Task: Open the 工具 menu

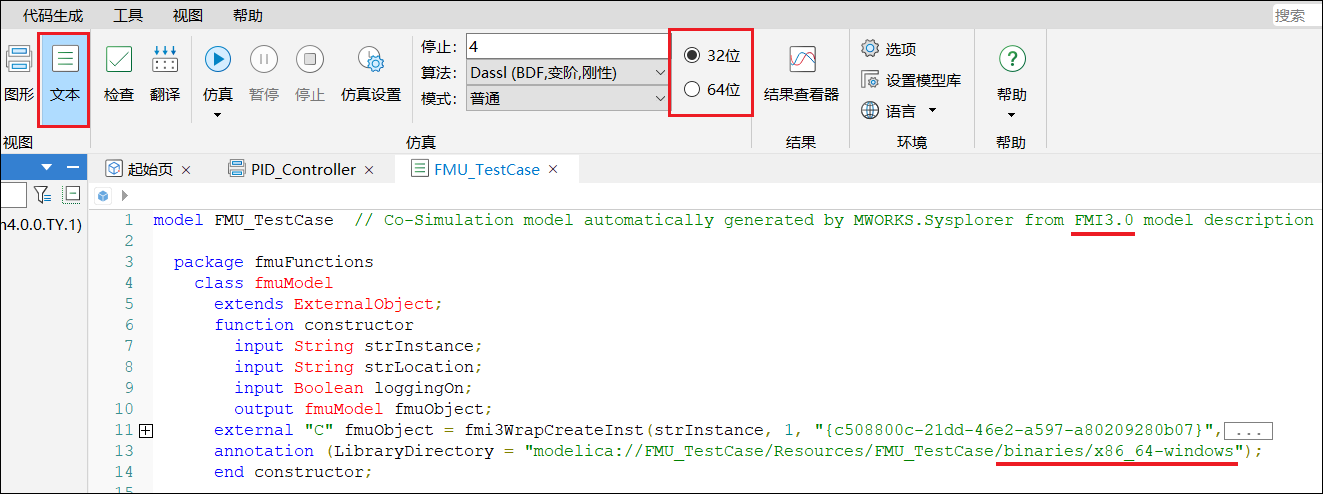Action: coord(128,15)
